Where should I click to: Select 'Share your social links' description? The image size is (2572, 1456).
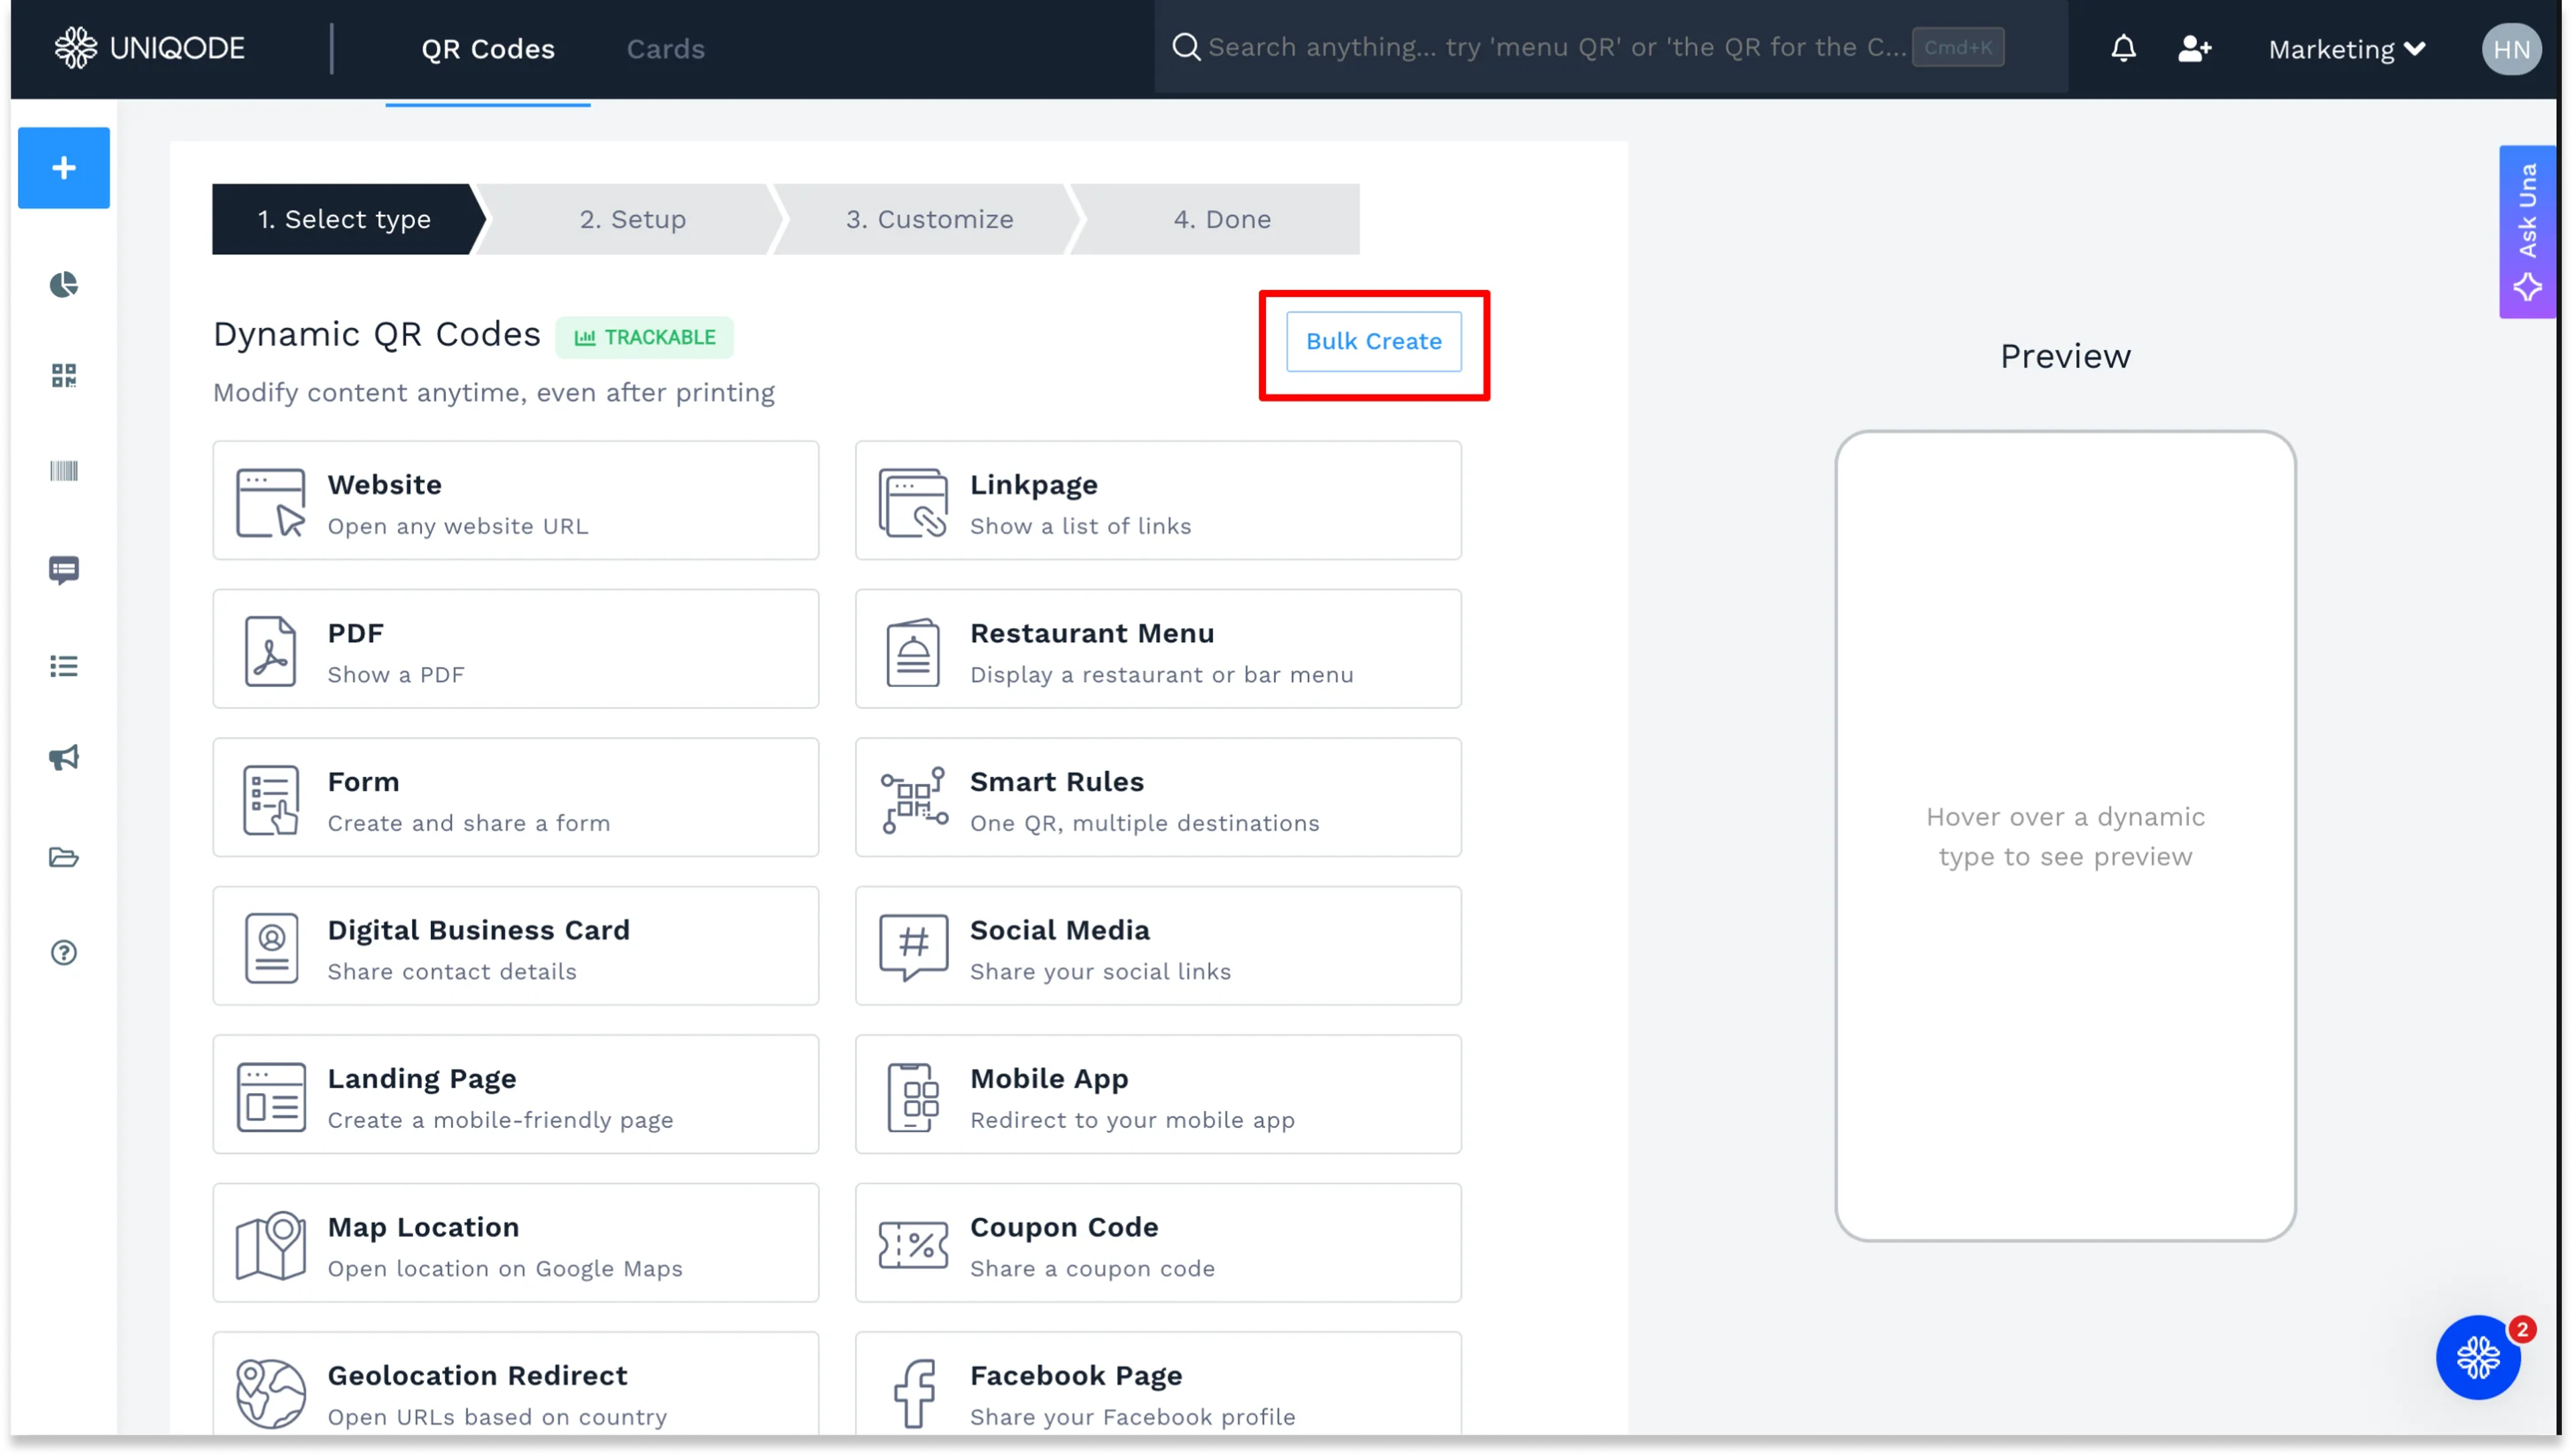click(x=1100, y=972)
